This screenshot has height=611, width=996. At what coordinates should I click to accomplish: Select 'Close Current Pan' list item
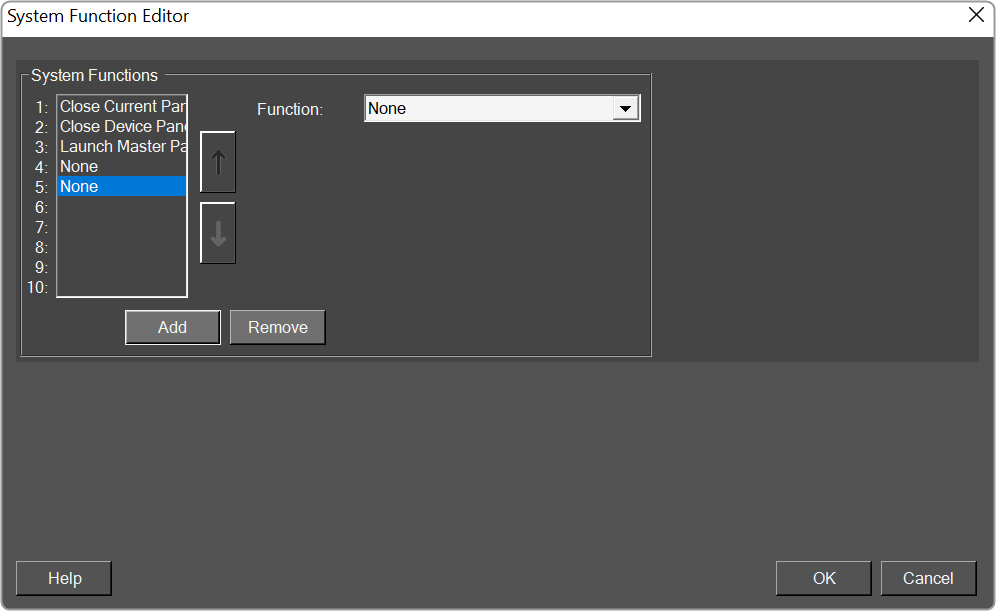[122, 106]
